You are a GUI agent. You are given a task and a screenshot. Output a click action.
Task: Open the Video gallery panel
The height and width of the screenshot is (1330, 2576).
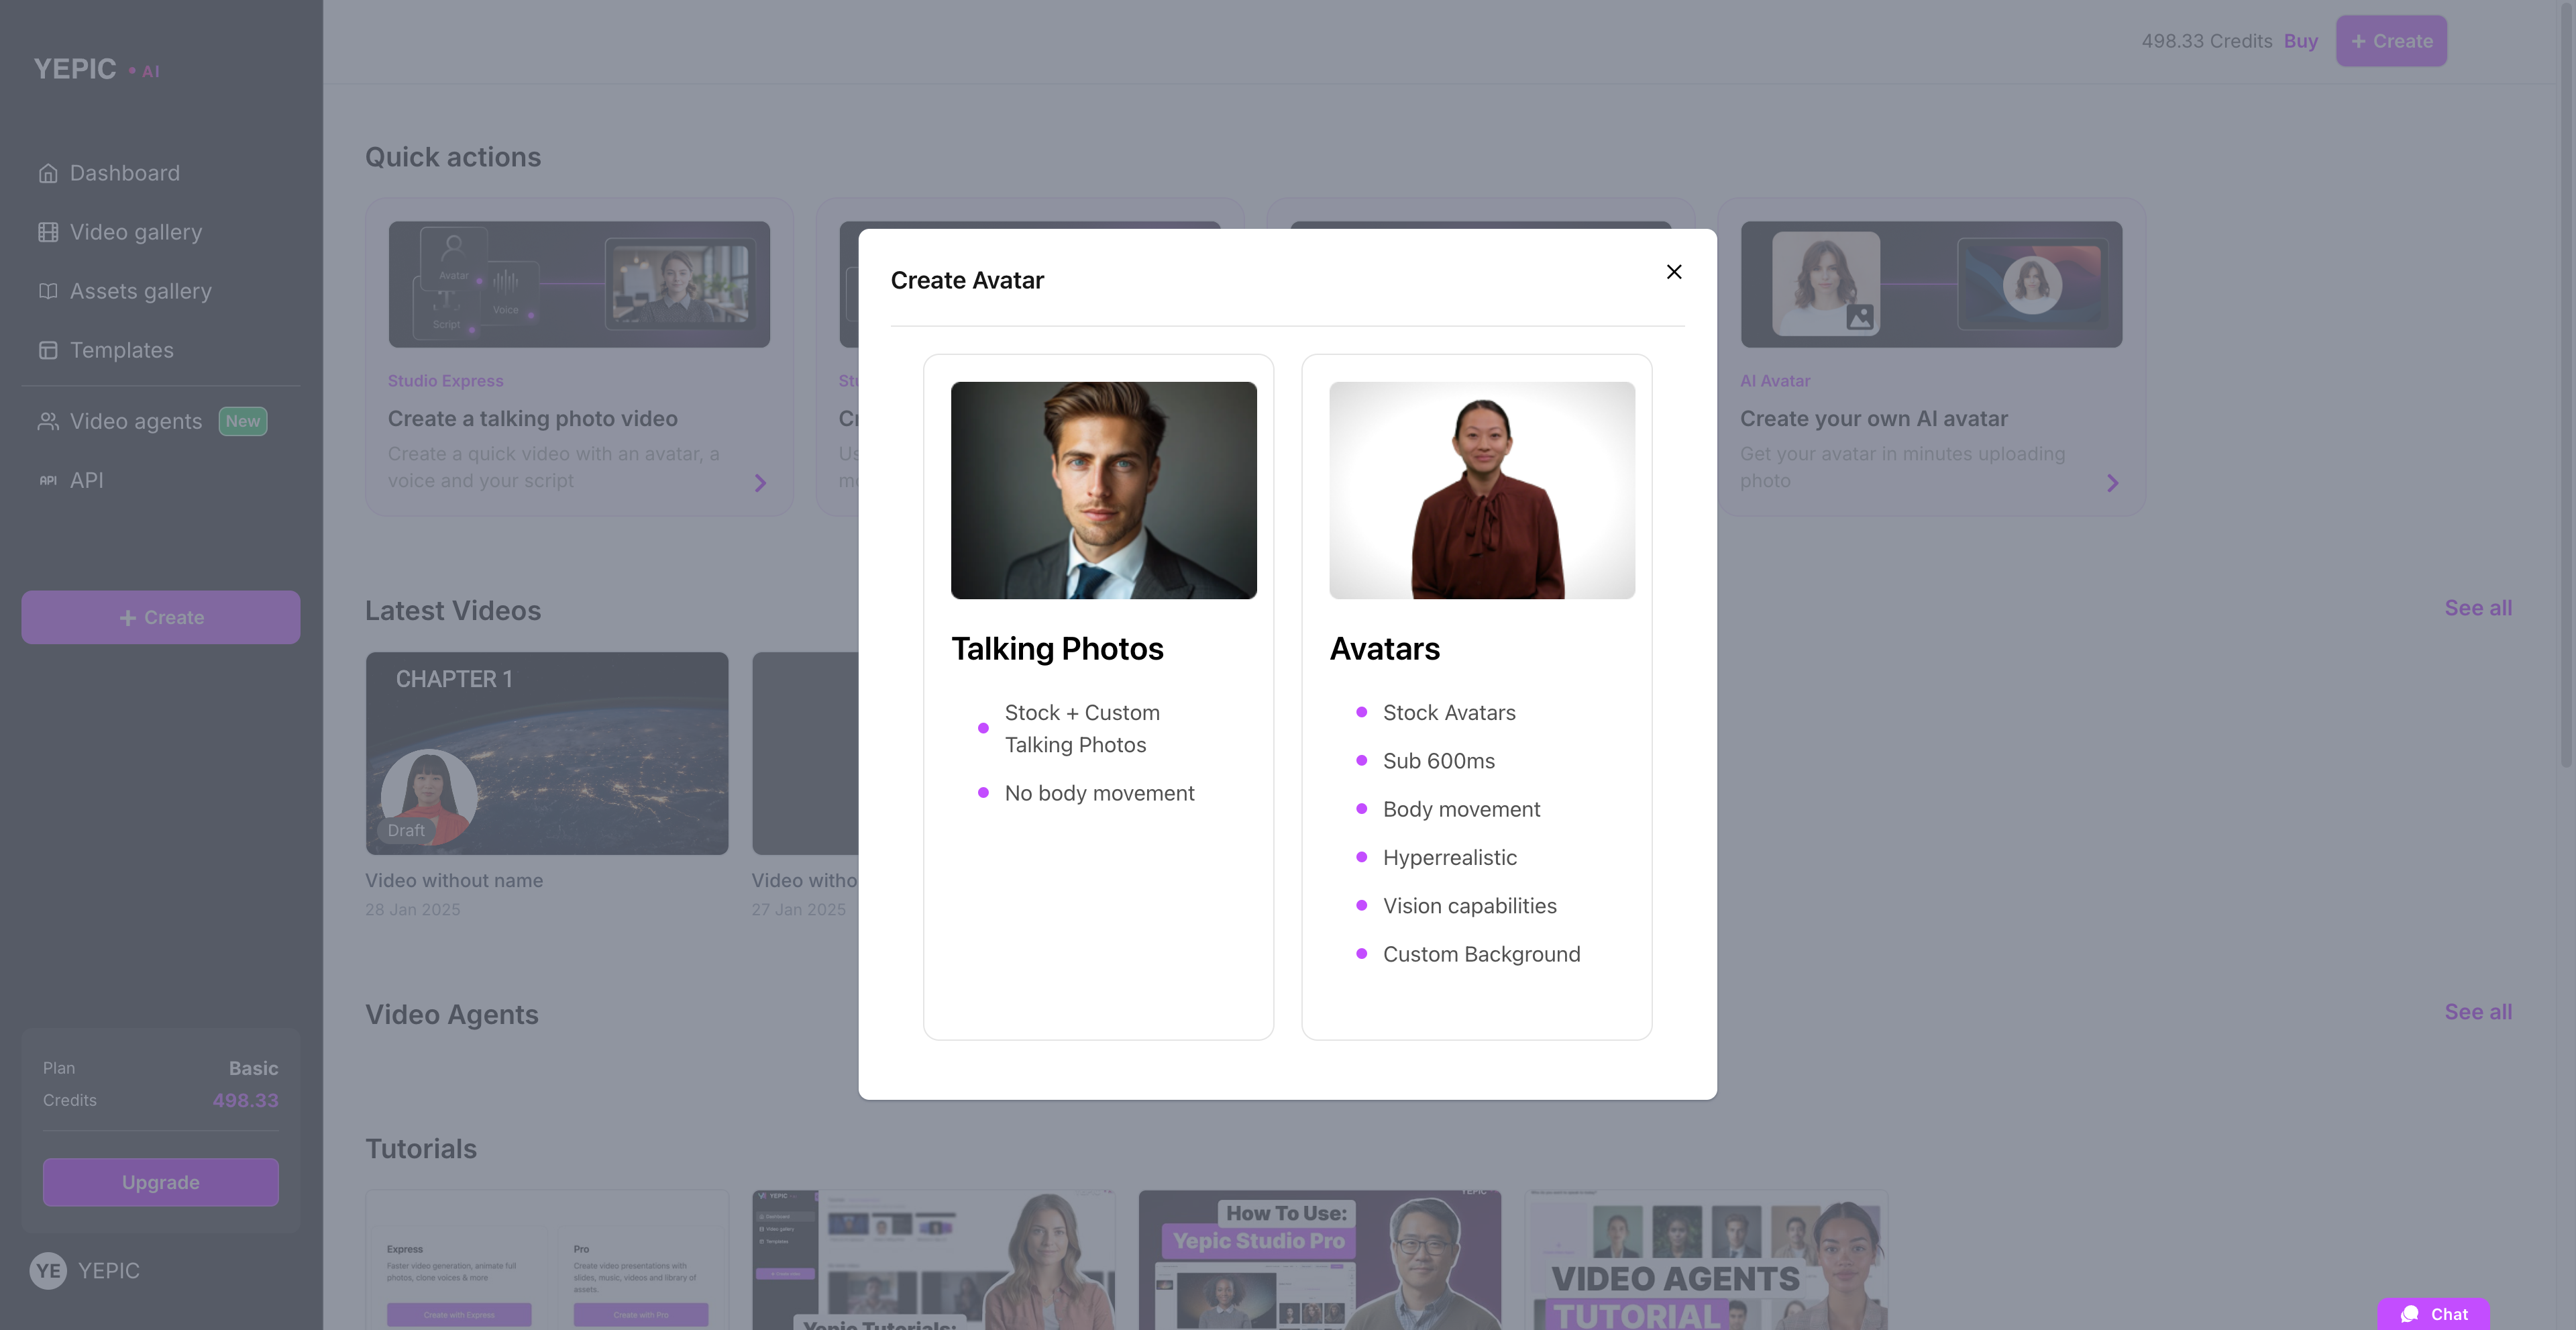point(136,232)
